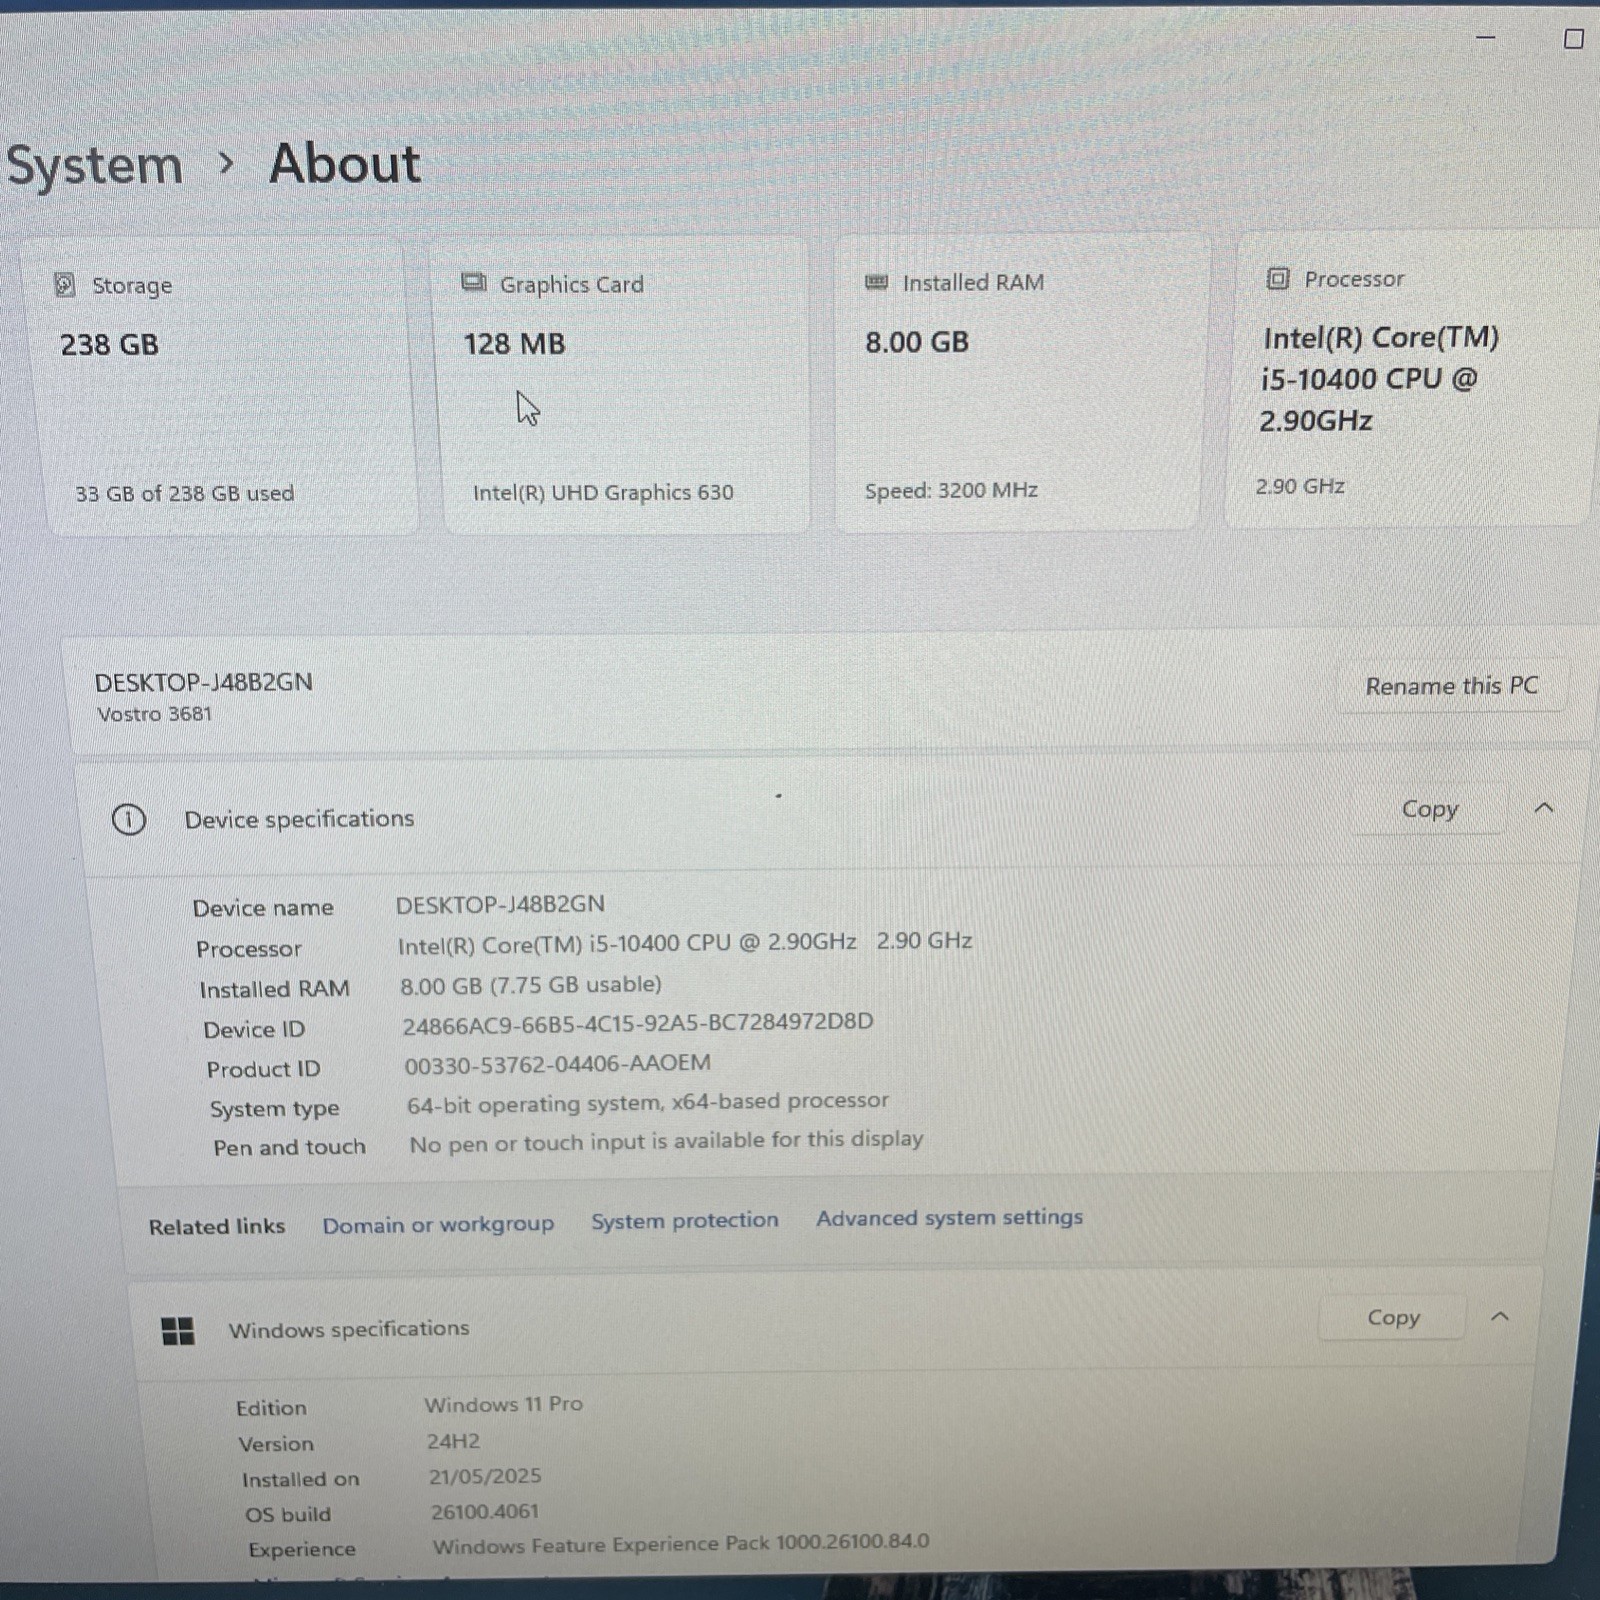Select 'Windows Feature Experience Pack' value

coord(681,1543)
